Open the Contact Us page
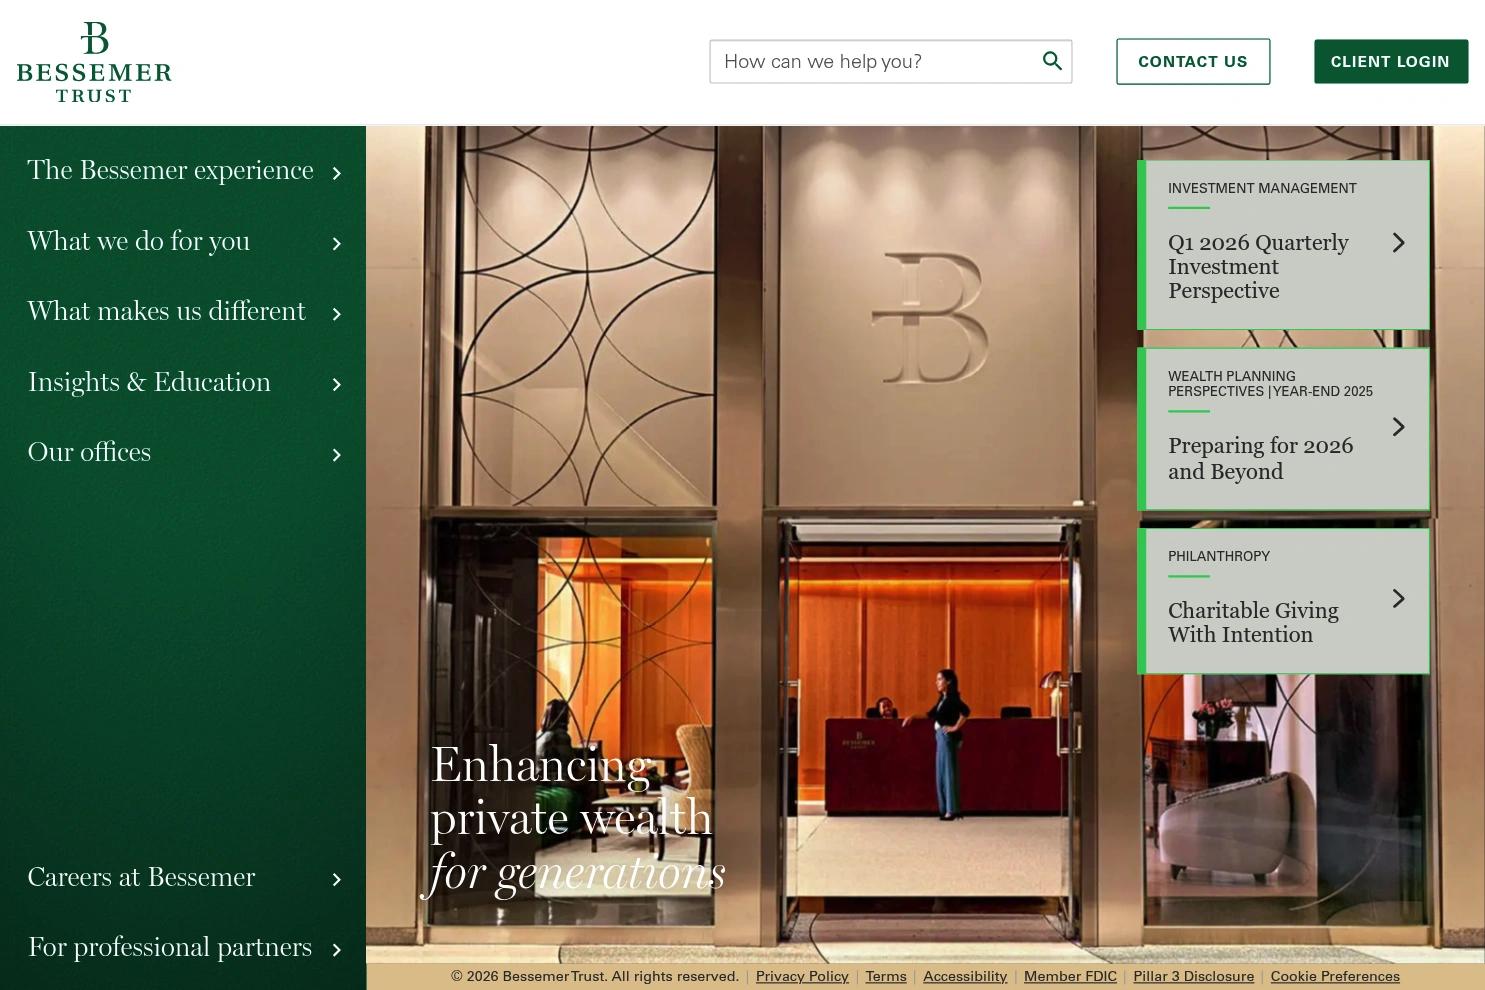Image resolution: width=1485 pixels, height=990 pixels. click(1193, 62)
